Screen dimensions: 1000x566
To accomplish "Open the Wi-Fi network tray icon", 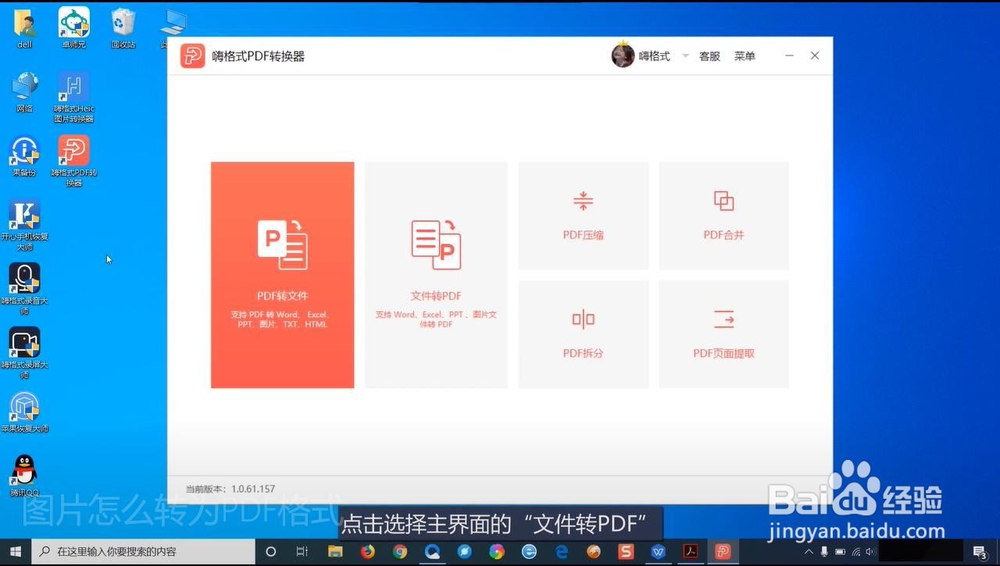I will pyautogui.click(x=856, y=552).
